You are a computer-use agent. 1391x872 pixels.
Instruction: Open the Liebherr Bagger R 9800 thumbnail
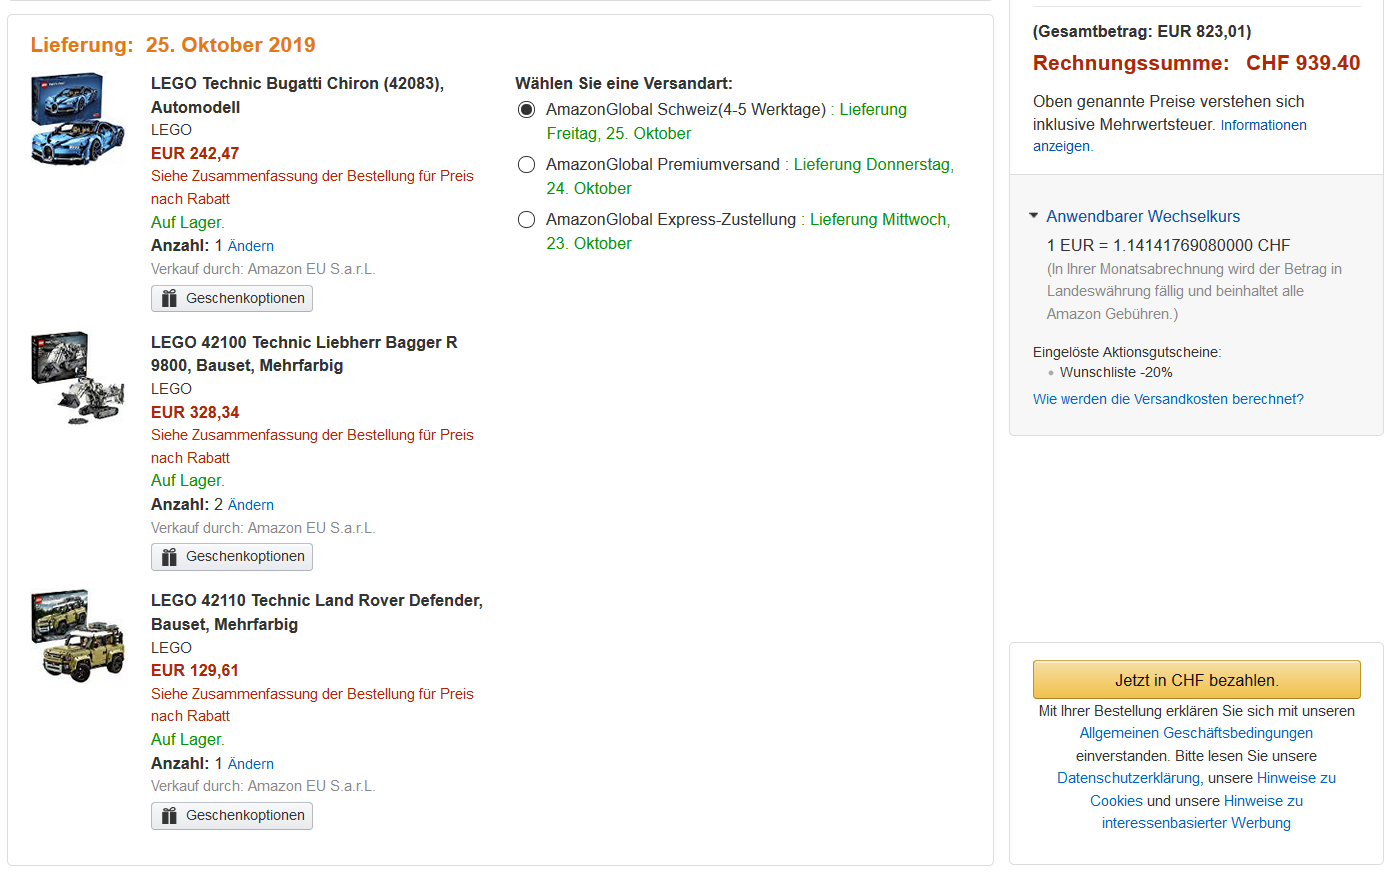click(78, 378)
